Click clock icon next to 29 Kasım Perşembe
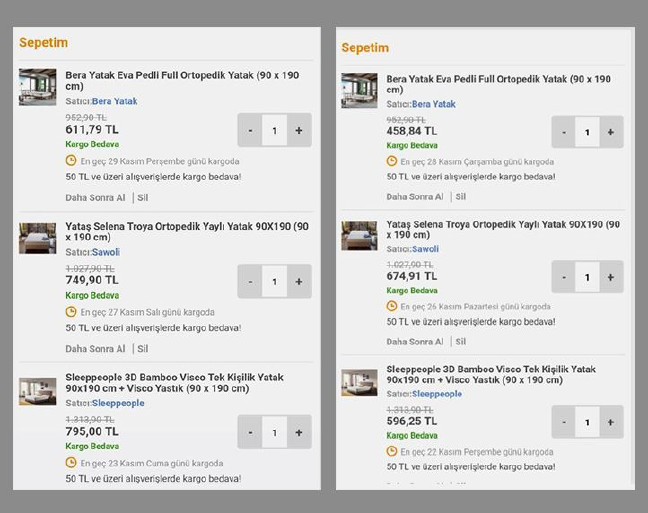 (x=71, y=160)
